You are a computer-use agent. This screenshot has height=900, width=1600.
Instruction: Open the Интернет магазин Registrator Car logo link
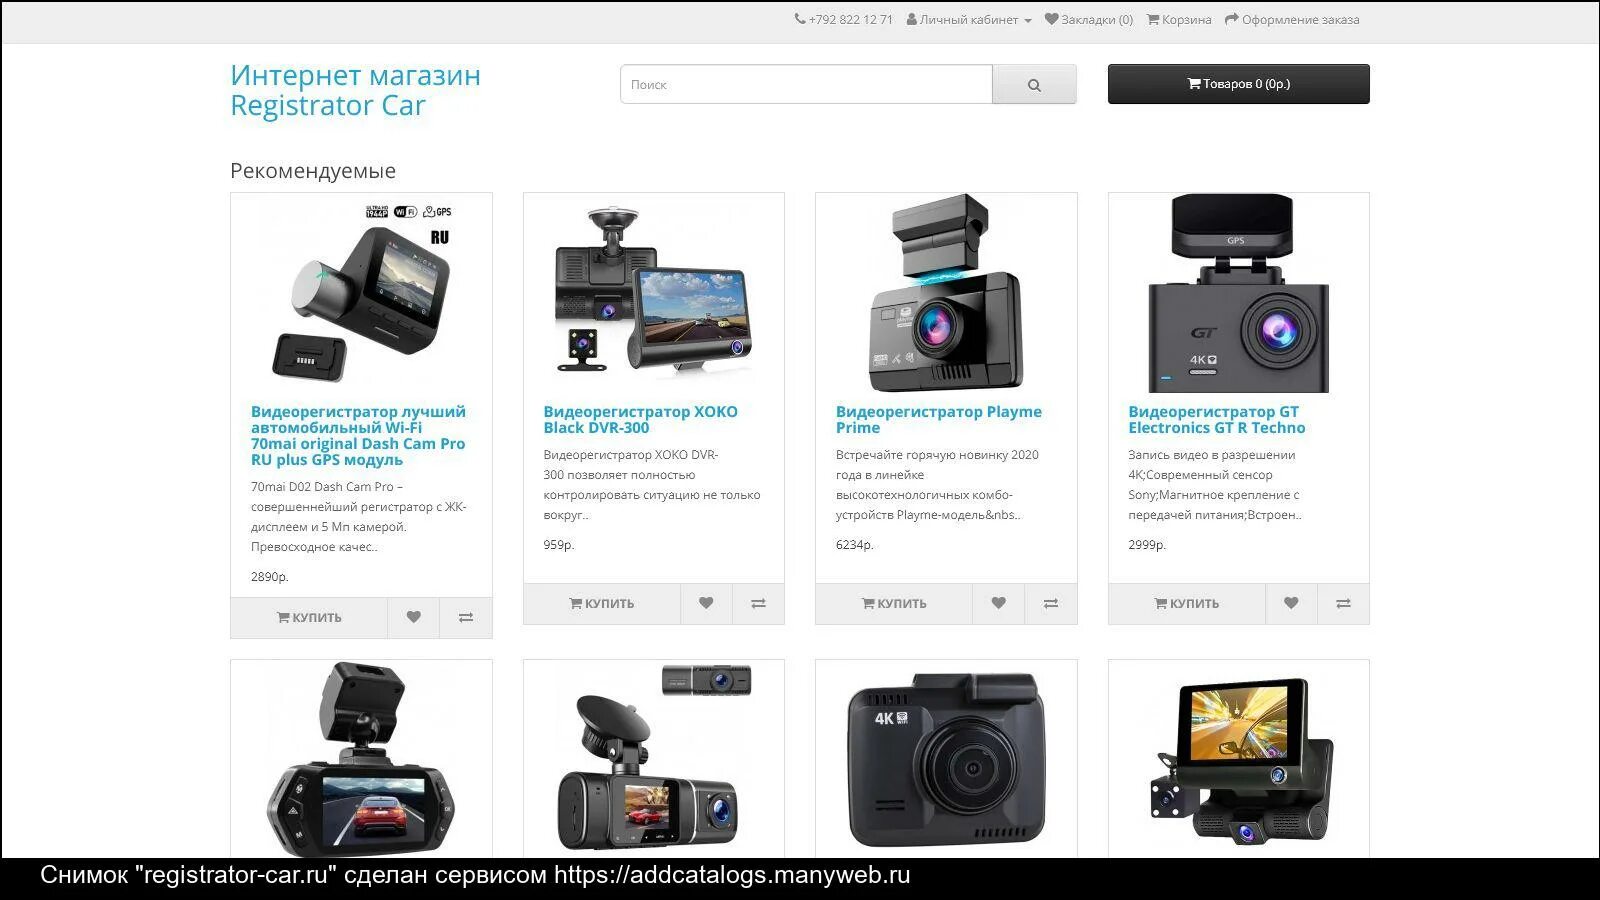355,90
